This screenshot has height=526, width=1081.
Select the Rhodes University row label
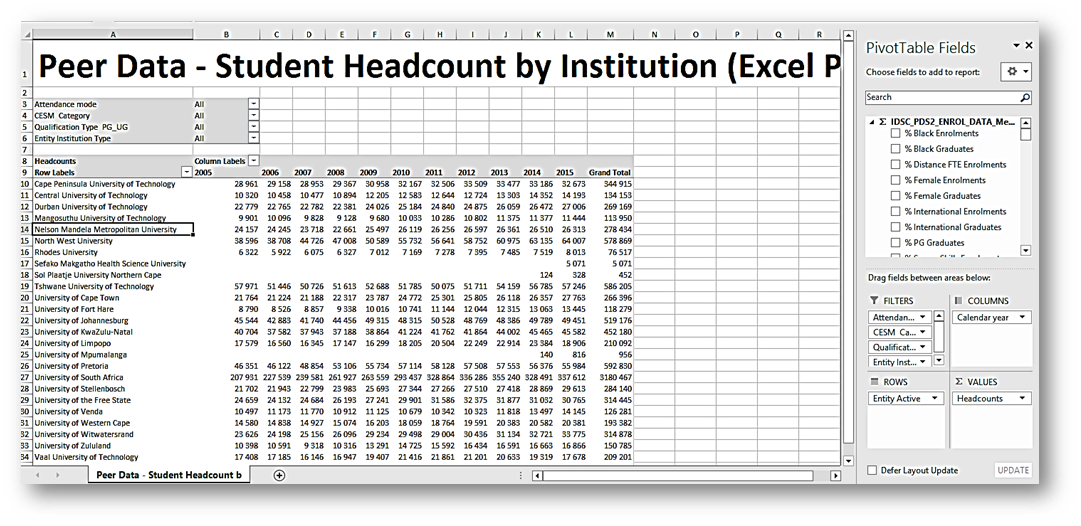click(x=113, y=252)
